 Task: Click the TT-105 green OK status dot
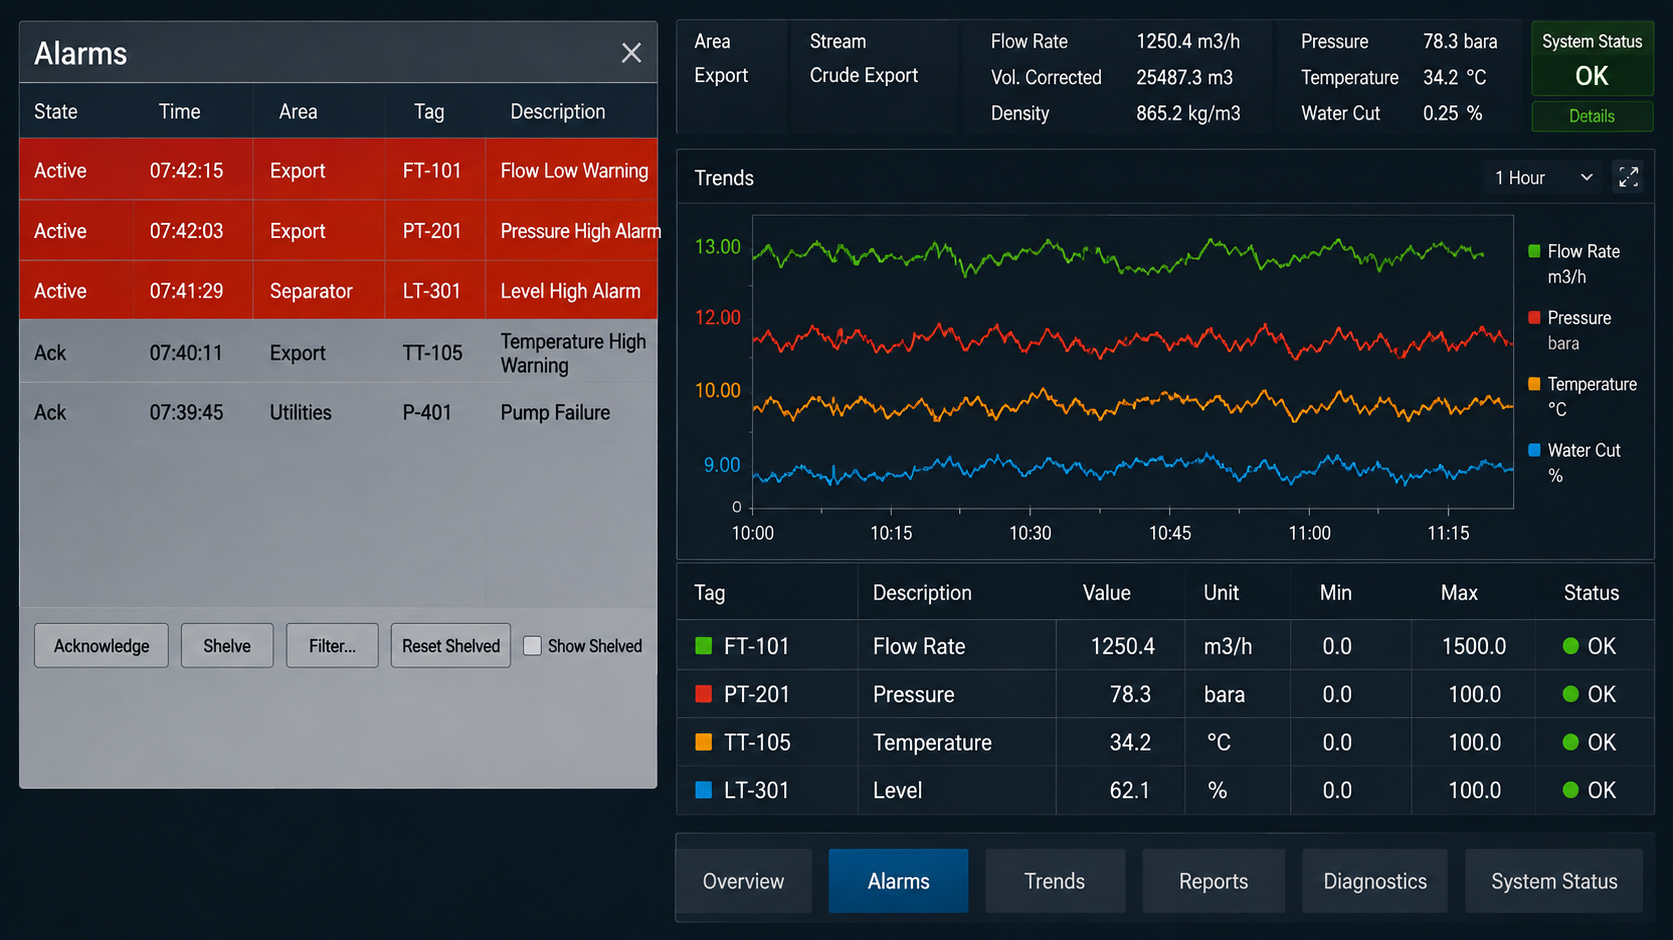(x=1570, y=742)
